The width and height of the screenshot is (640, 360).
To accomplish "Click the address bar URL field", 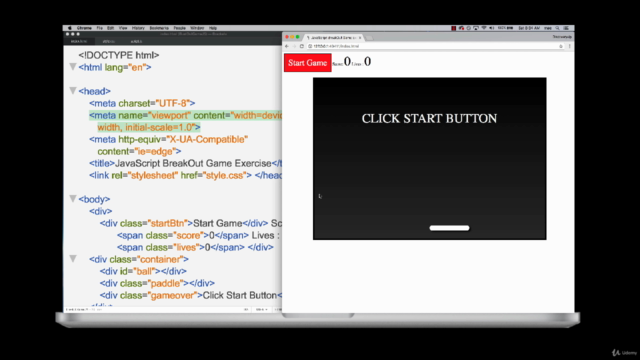I will click(x=433, y=46).
